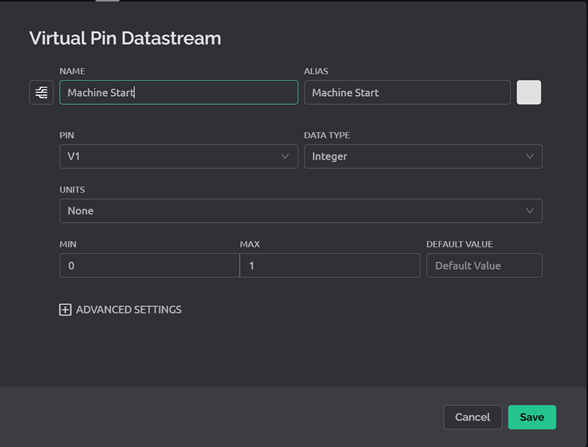Open the Units None dropdown

[x=301, y=211]
